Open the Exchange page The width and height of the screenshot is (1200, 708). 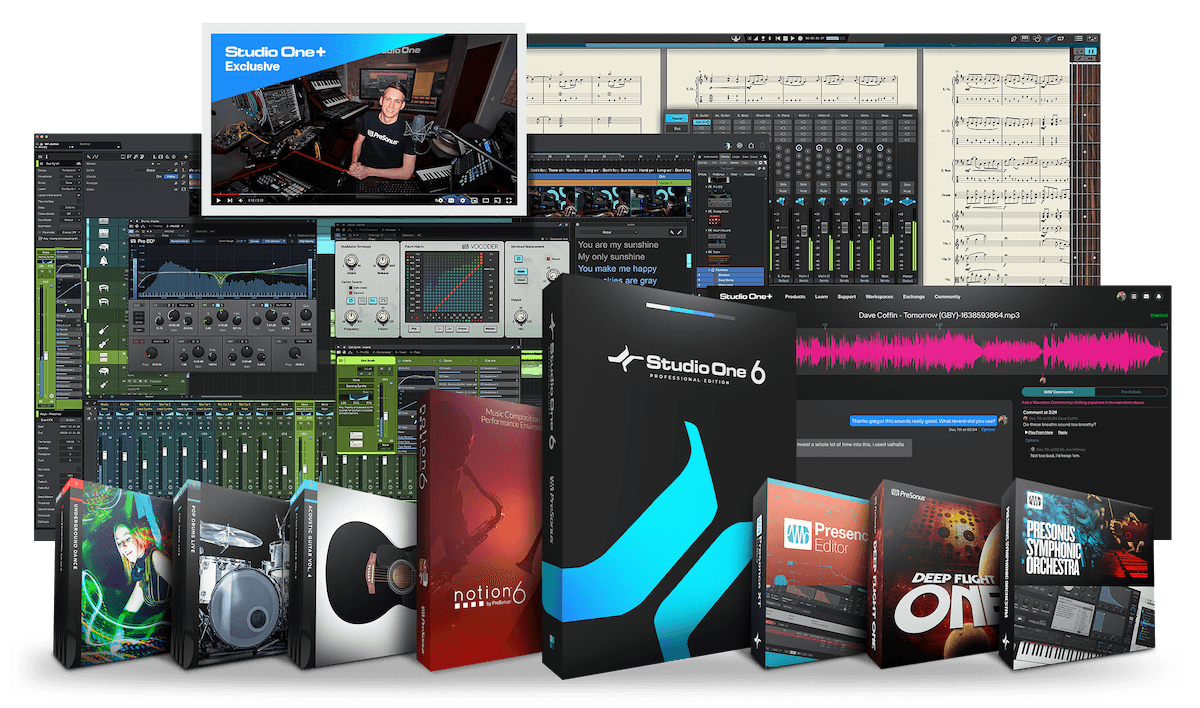click(914, 297)
